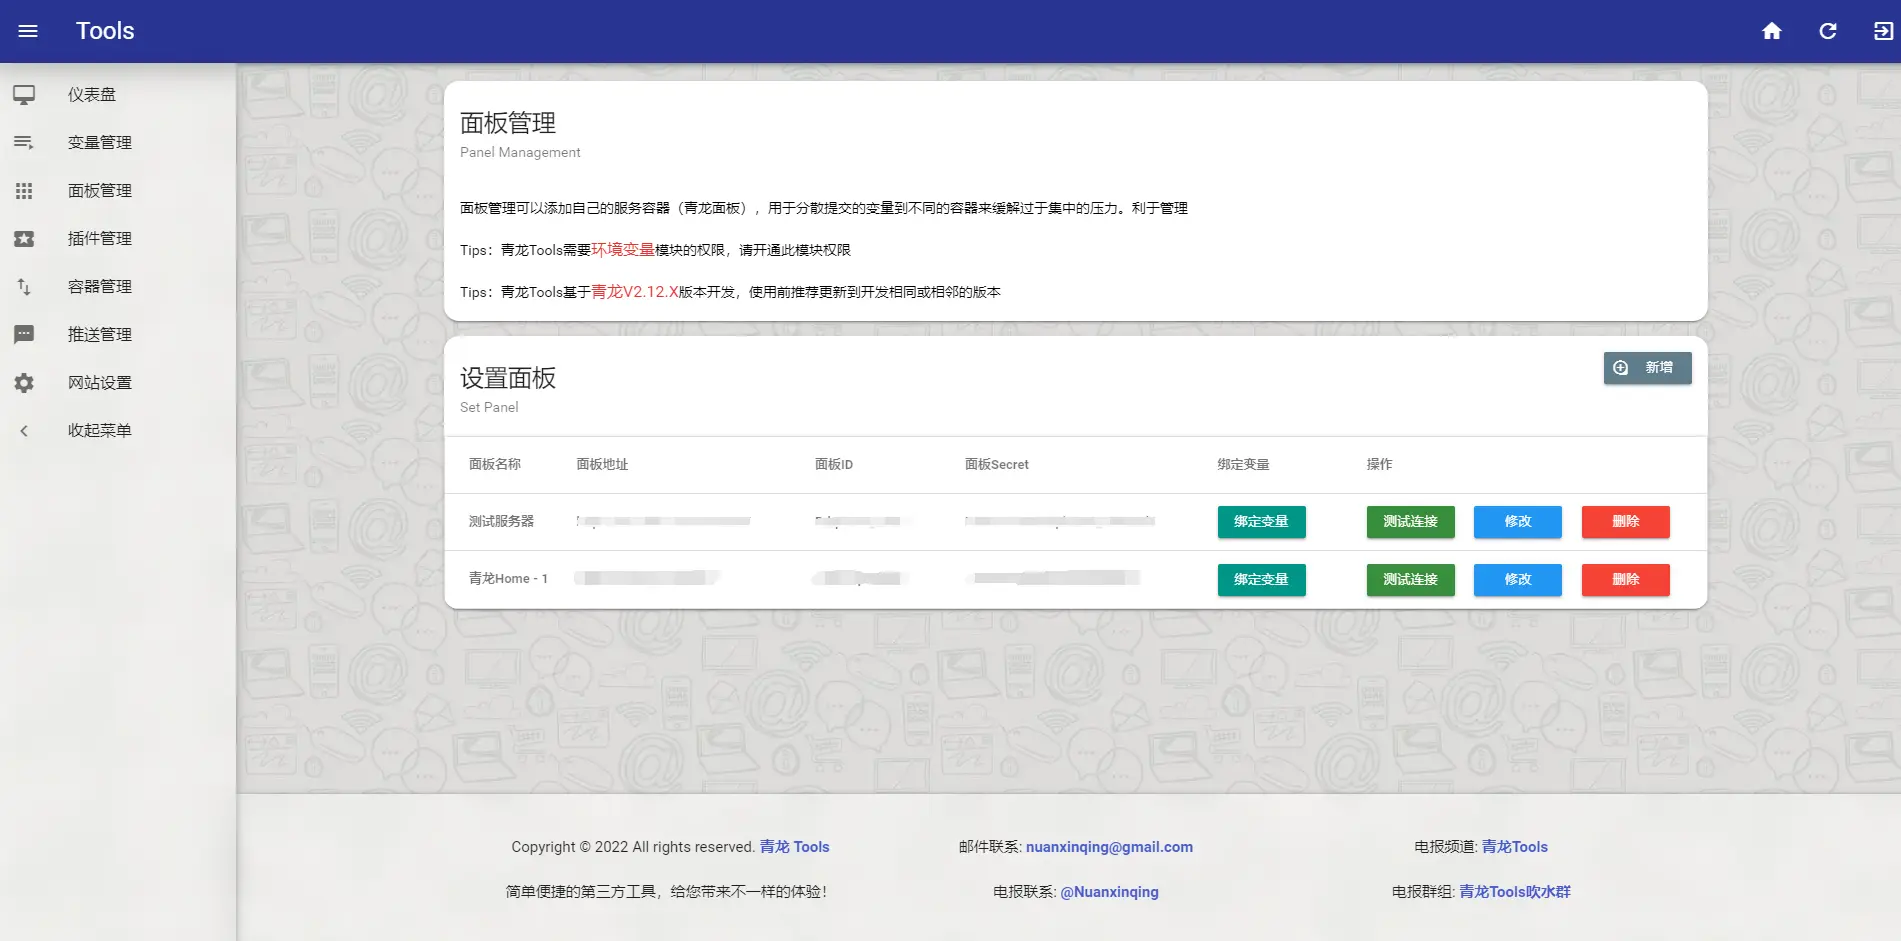Click the plugin management star icon
Screen dimensions: 1901x941
[24, 239]
